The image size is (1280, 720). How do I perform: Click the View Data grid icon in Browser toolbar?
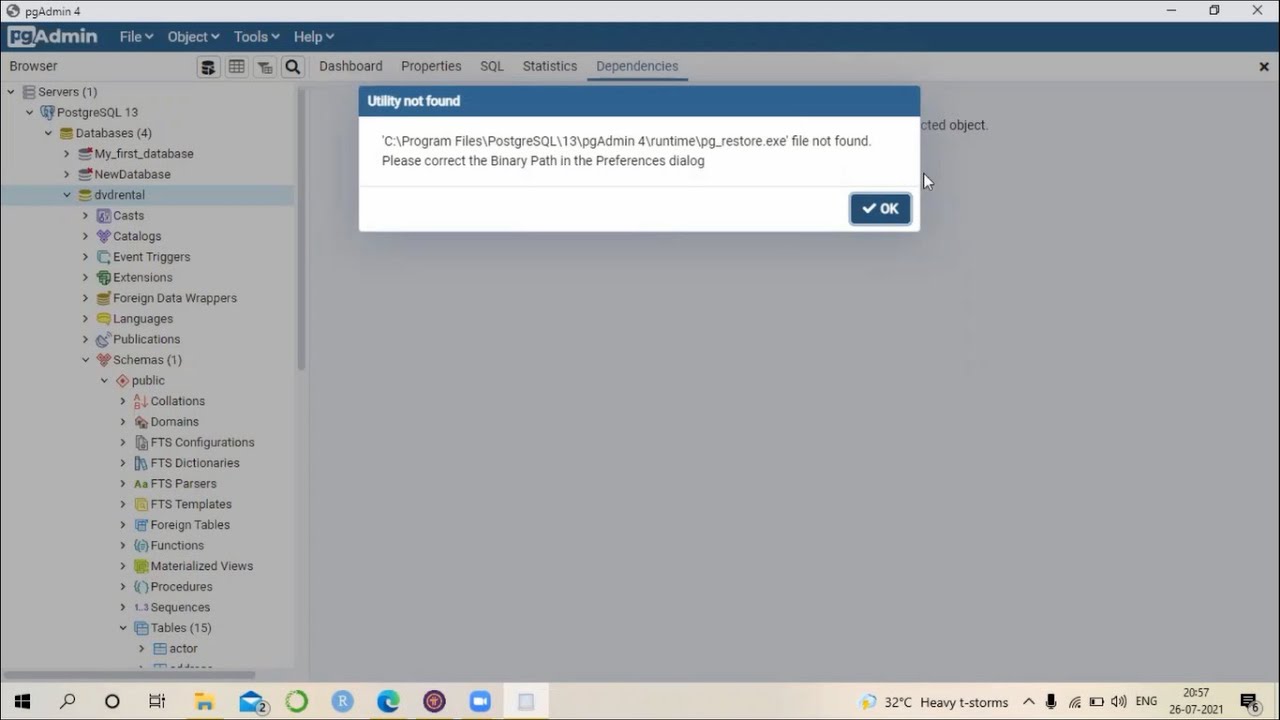pyautogui.click(x=236, y=67)
